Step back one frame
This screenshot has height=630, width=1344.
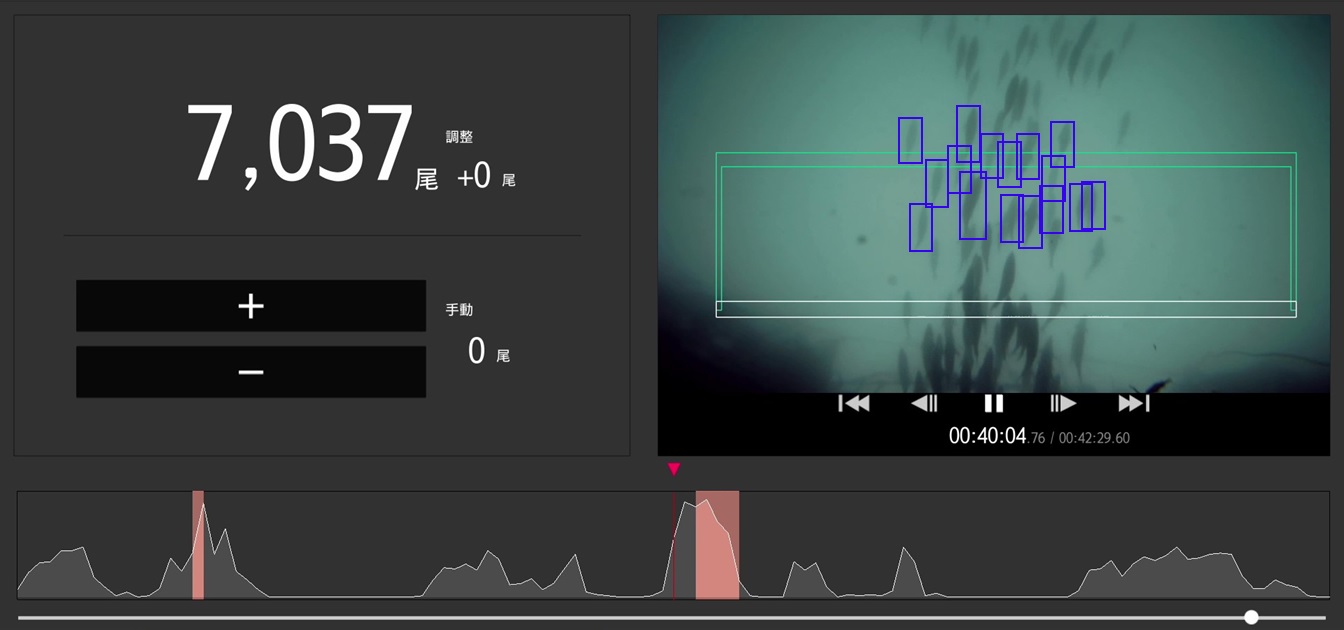pyautogui.click(x=924, y=403)
